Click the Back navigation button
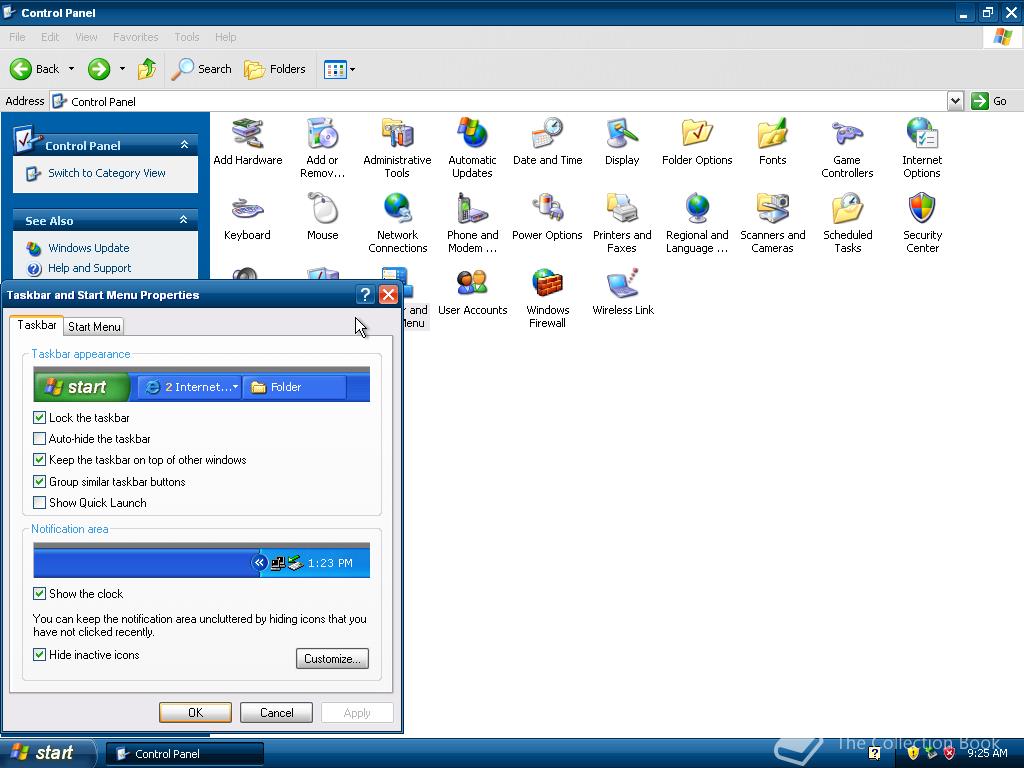 click(x=35, y=69)
